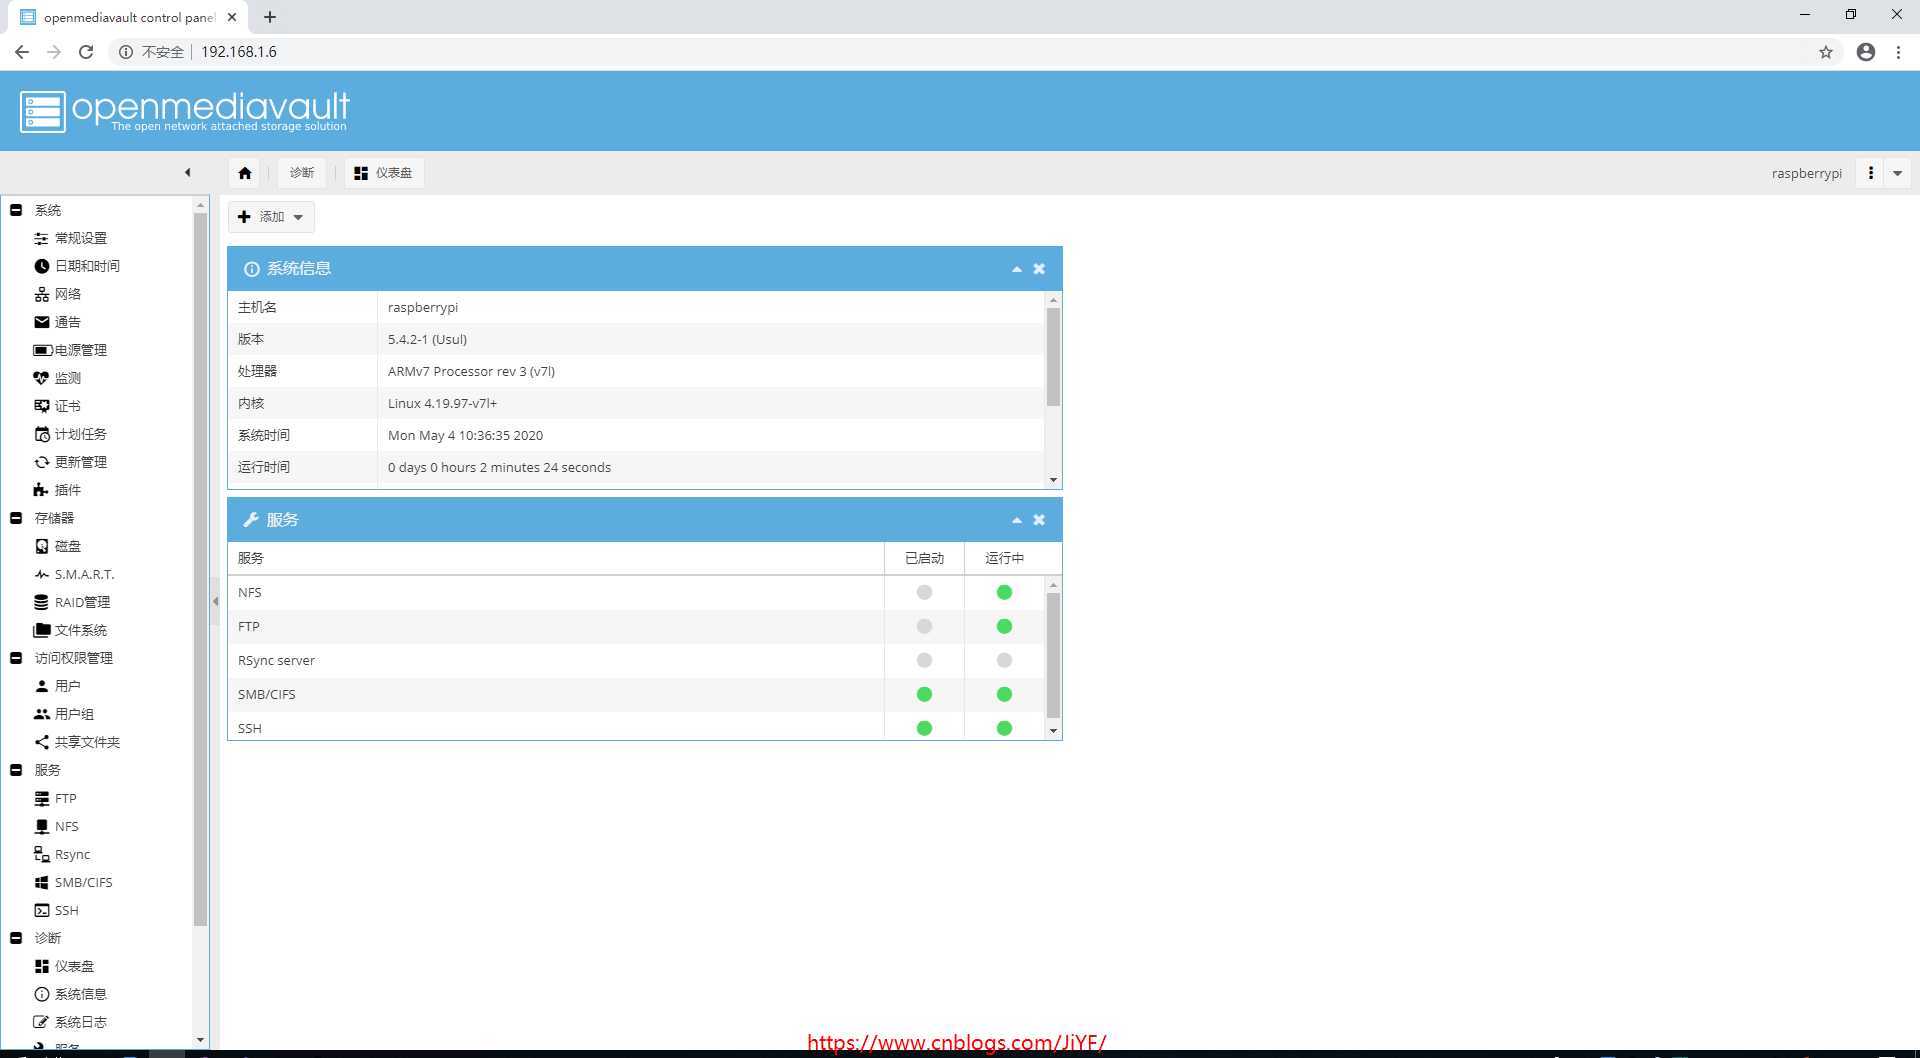The image size is (1920, 1058).
Task: Collapse the 诊断 tree section
Action: (x=16, y=938)
